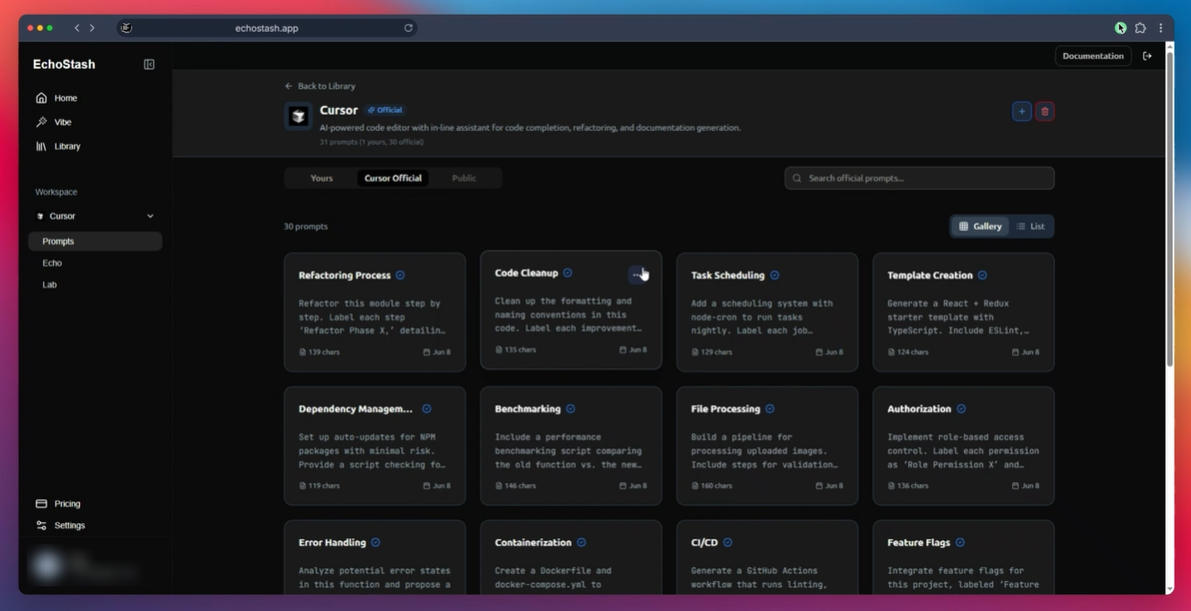Click the EchoStash logo text
Viewport: 1191px width, 611px height.
(64, 65)
